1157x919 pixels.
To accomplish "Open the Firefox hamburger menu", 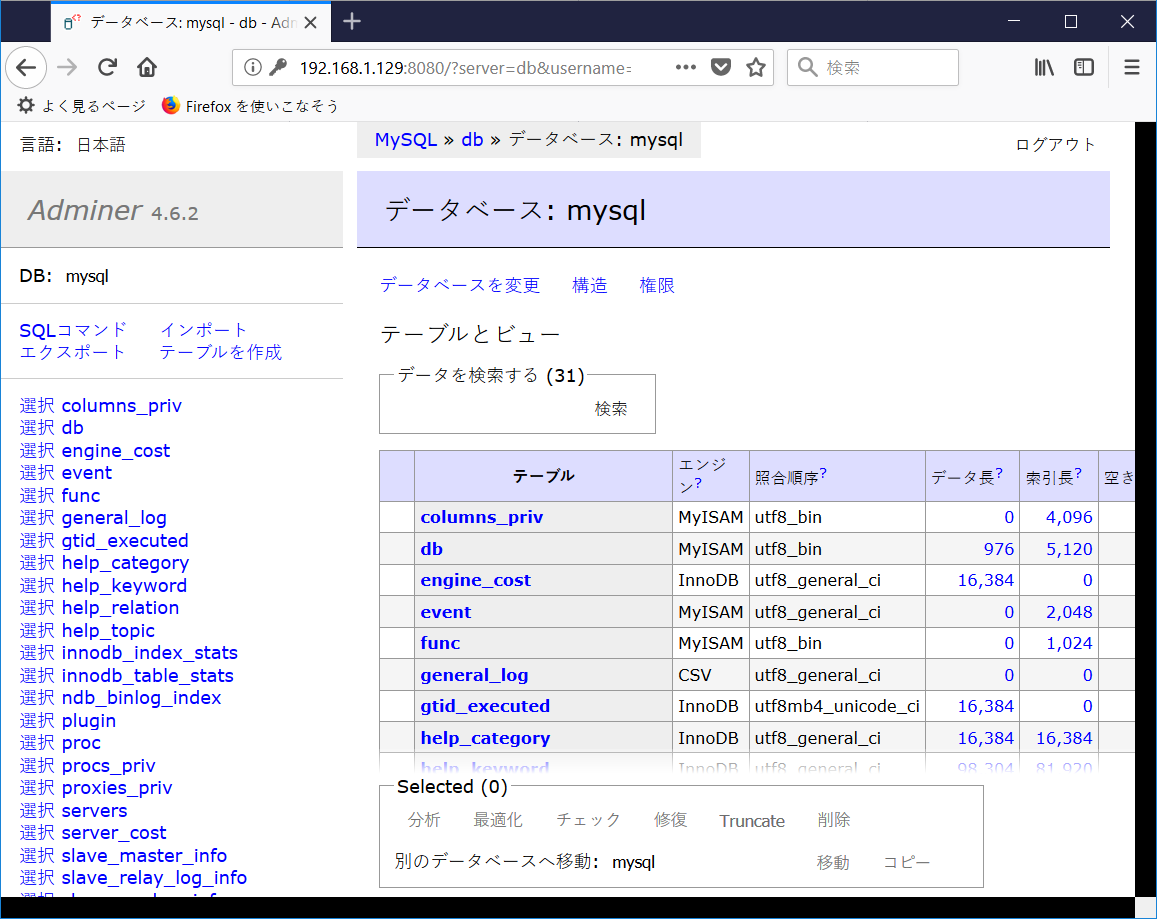I will [x=1131, y=67].
